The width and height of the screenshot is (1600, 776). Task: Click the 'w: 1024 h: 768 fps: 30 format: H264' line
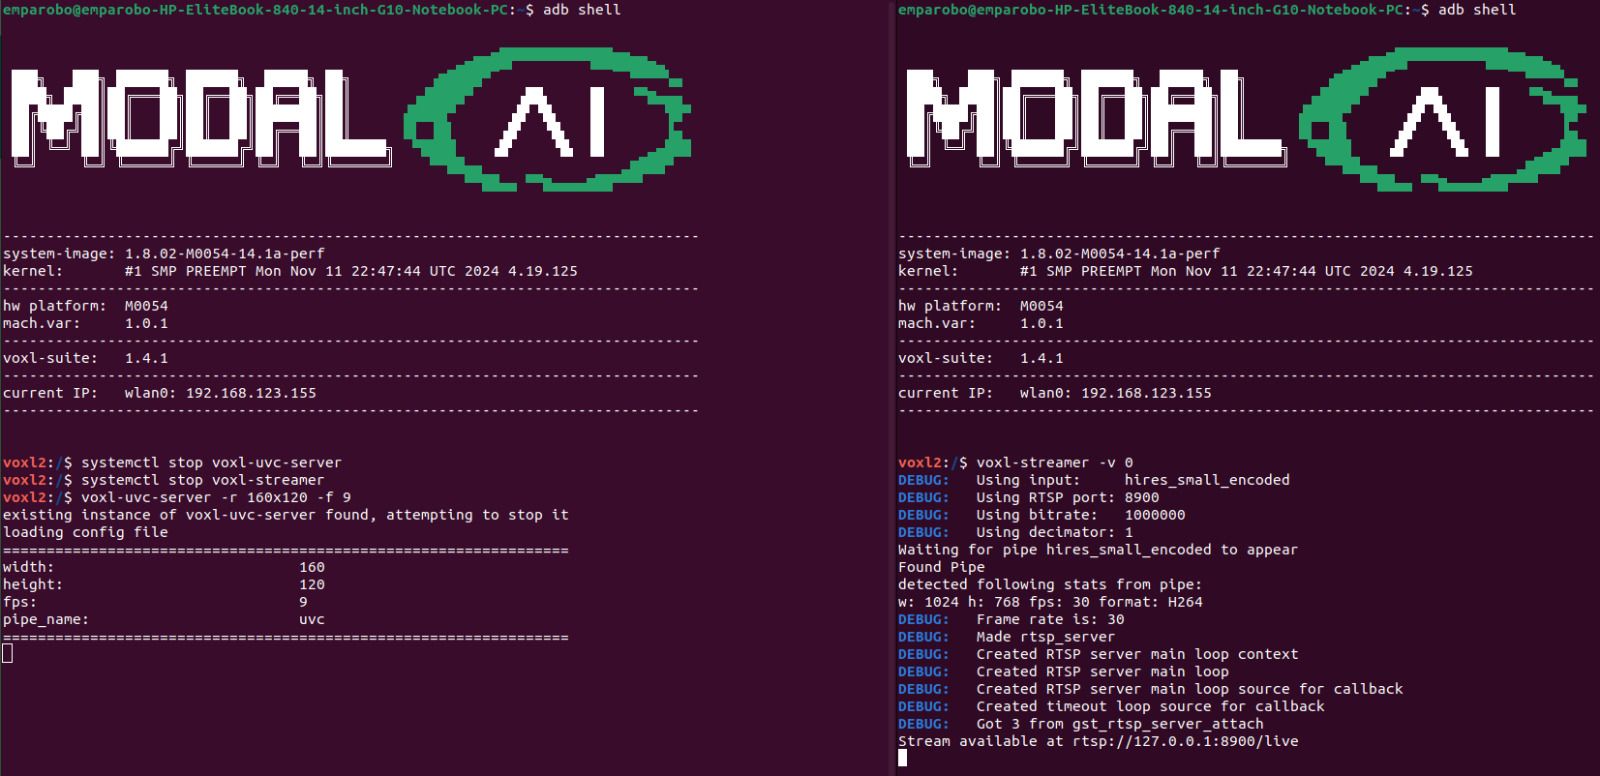(x=1050, y=602)
